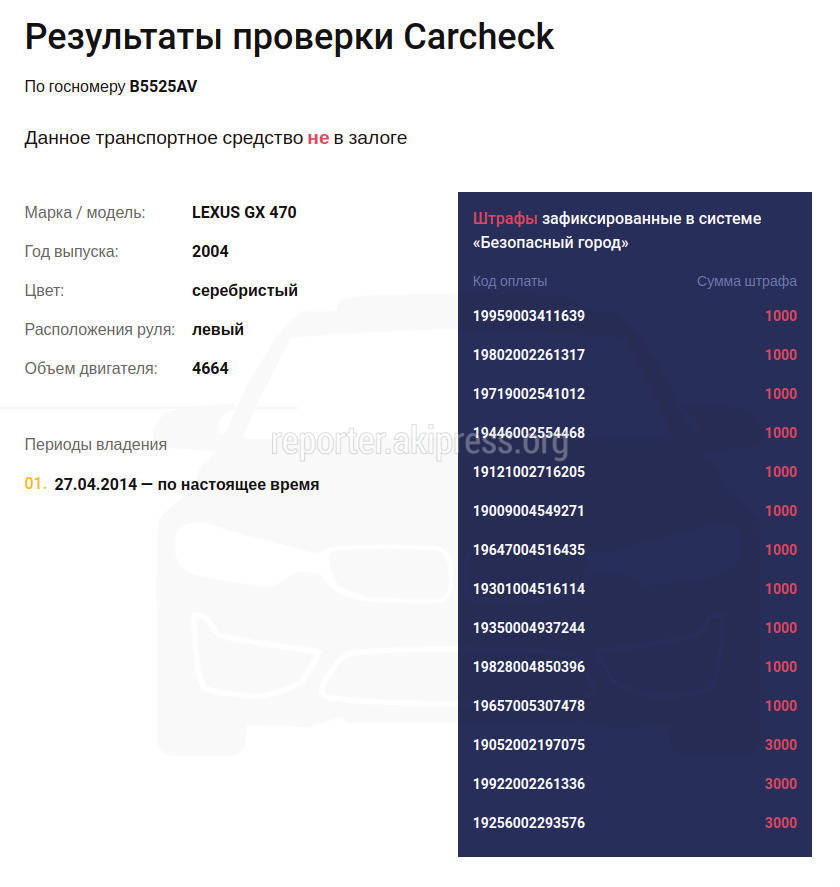
Task: Click payment code 19052002197075
Action: [x=529, y=745]
